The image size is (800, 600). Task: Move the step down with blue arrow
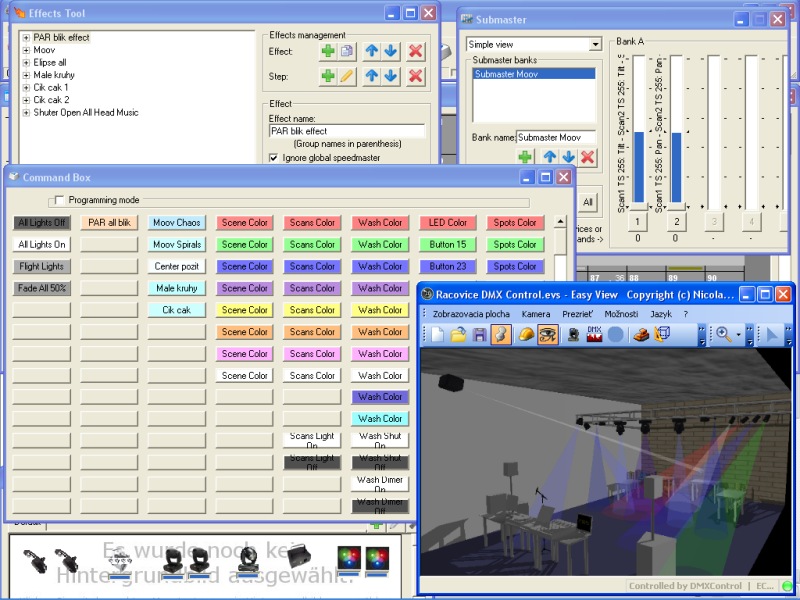pyautogui.click(x=390, y=76)
